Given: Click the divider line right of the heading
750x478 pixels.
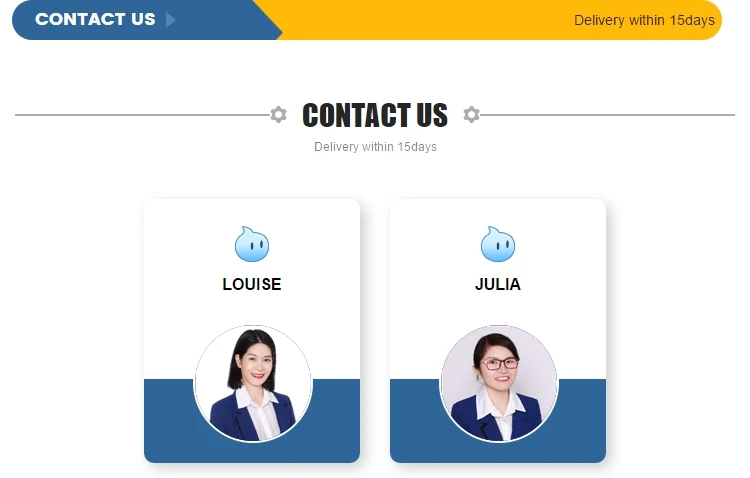Looking at the screenshot, I should 607,115.
